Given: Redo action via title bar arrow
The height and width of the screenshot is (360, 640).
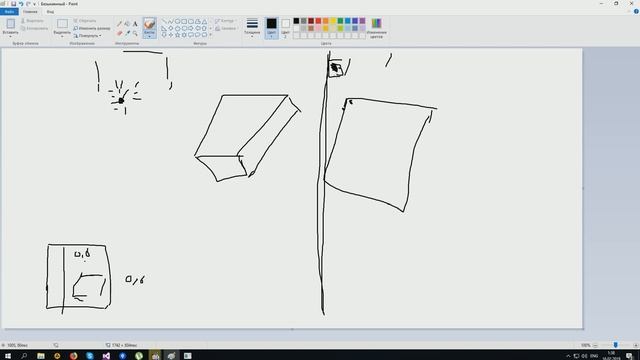Looking at the screenshot, I should click(28, 4).
